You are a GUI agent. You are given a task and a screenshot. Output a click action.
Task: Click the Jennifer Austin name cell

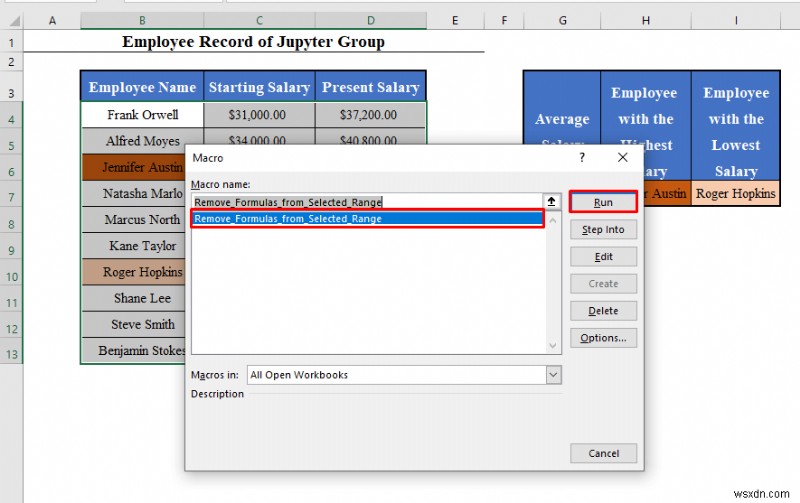point(134,167)
